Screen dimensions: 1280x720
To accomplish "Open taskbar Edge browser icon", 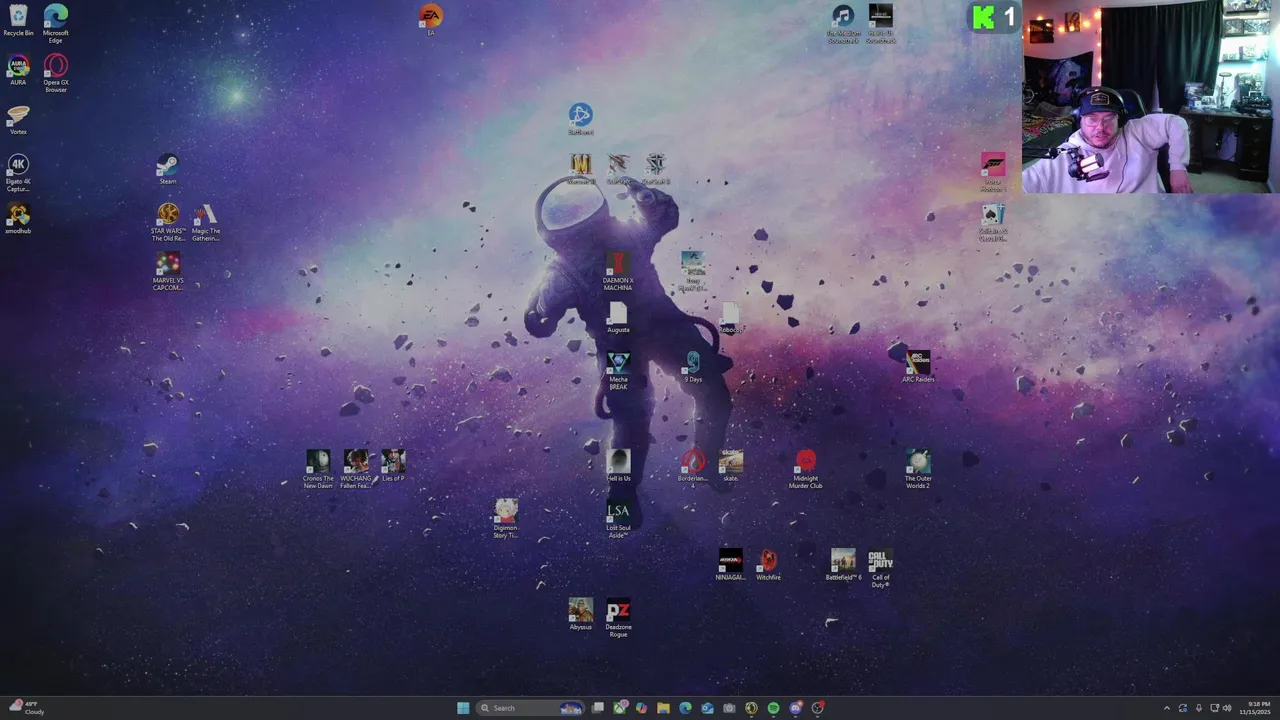I will point(685,708).
